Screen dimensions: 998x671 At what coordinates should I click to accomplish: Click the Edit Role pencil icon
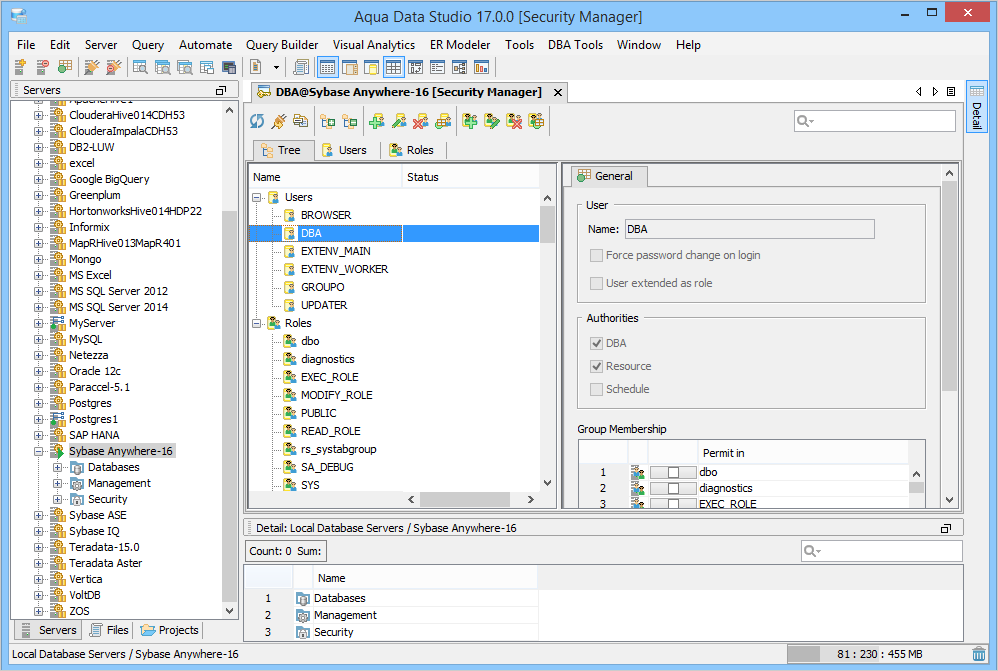click(x=492, y=121)
